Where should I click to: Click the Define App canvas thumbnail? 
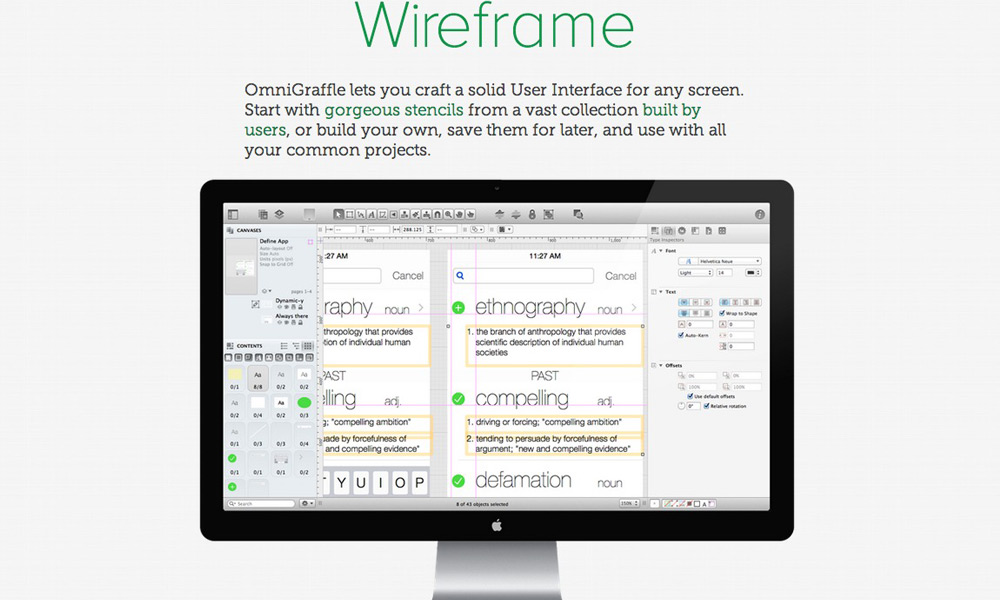coord(241,268)
